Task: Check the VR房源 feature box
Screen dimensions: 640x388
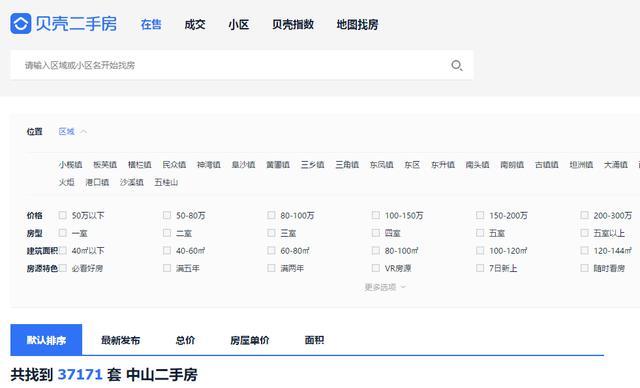Action: pyautogui.click(x=376, y=268)
